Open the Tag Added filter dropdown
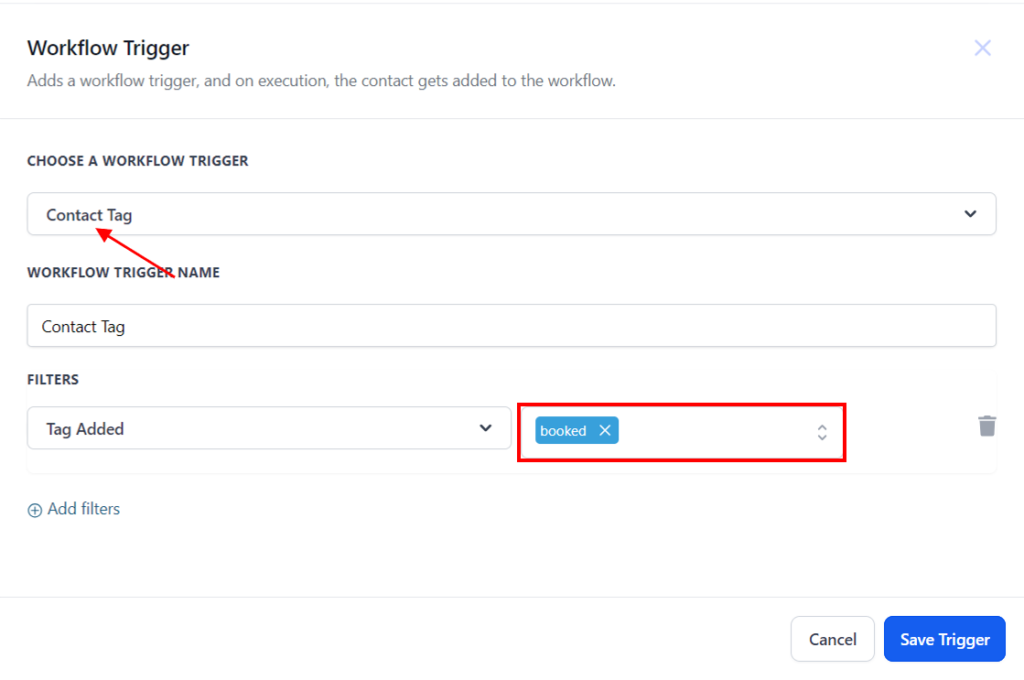Image resolution: width=1024 pixels, height=680 pixels. pyautogui.click(x=260, y=428)
